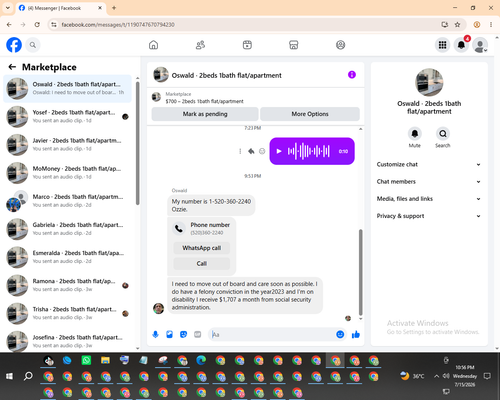The width and height of the screenshot is (500, 400).
Task: Open the Facebook search magnifier
Action: pyautogui.click(x=33, y=45)
